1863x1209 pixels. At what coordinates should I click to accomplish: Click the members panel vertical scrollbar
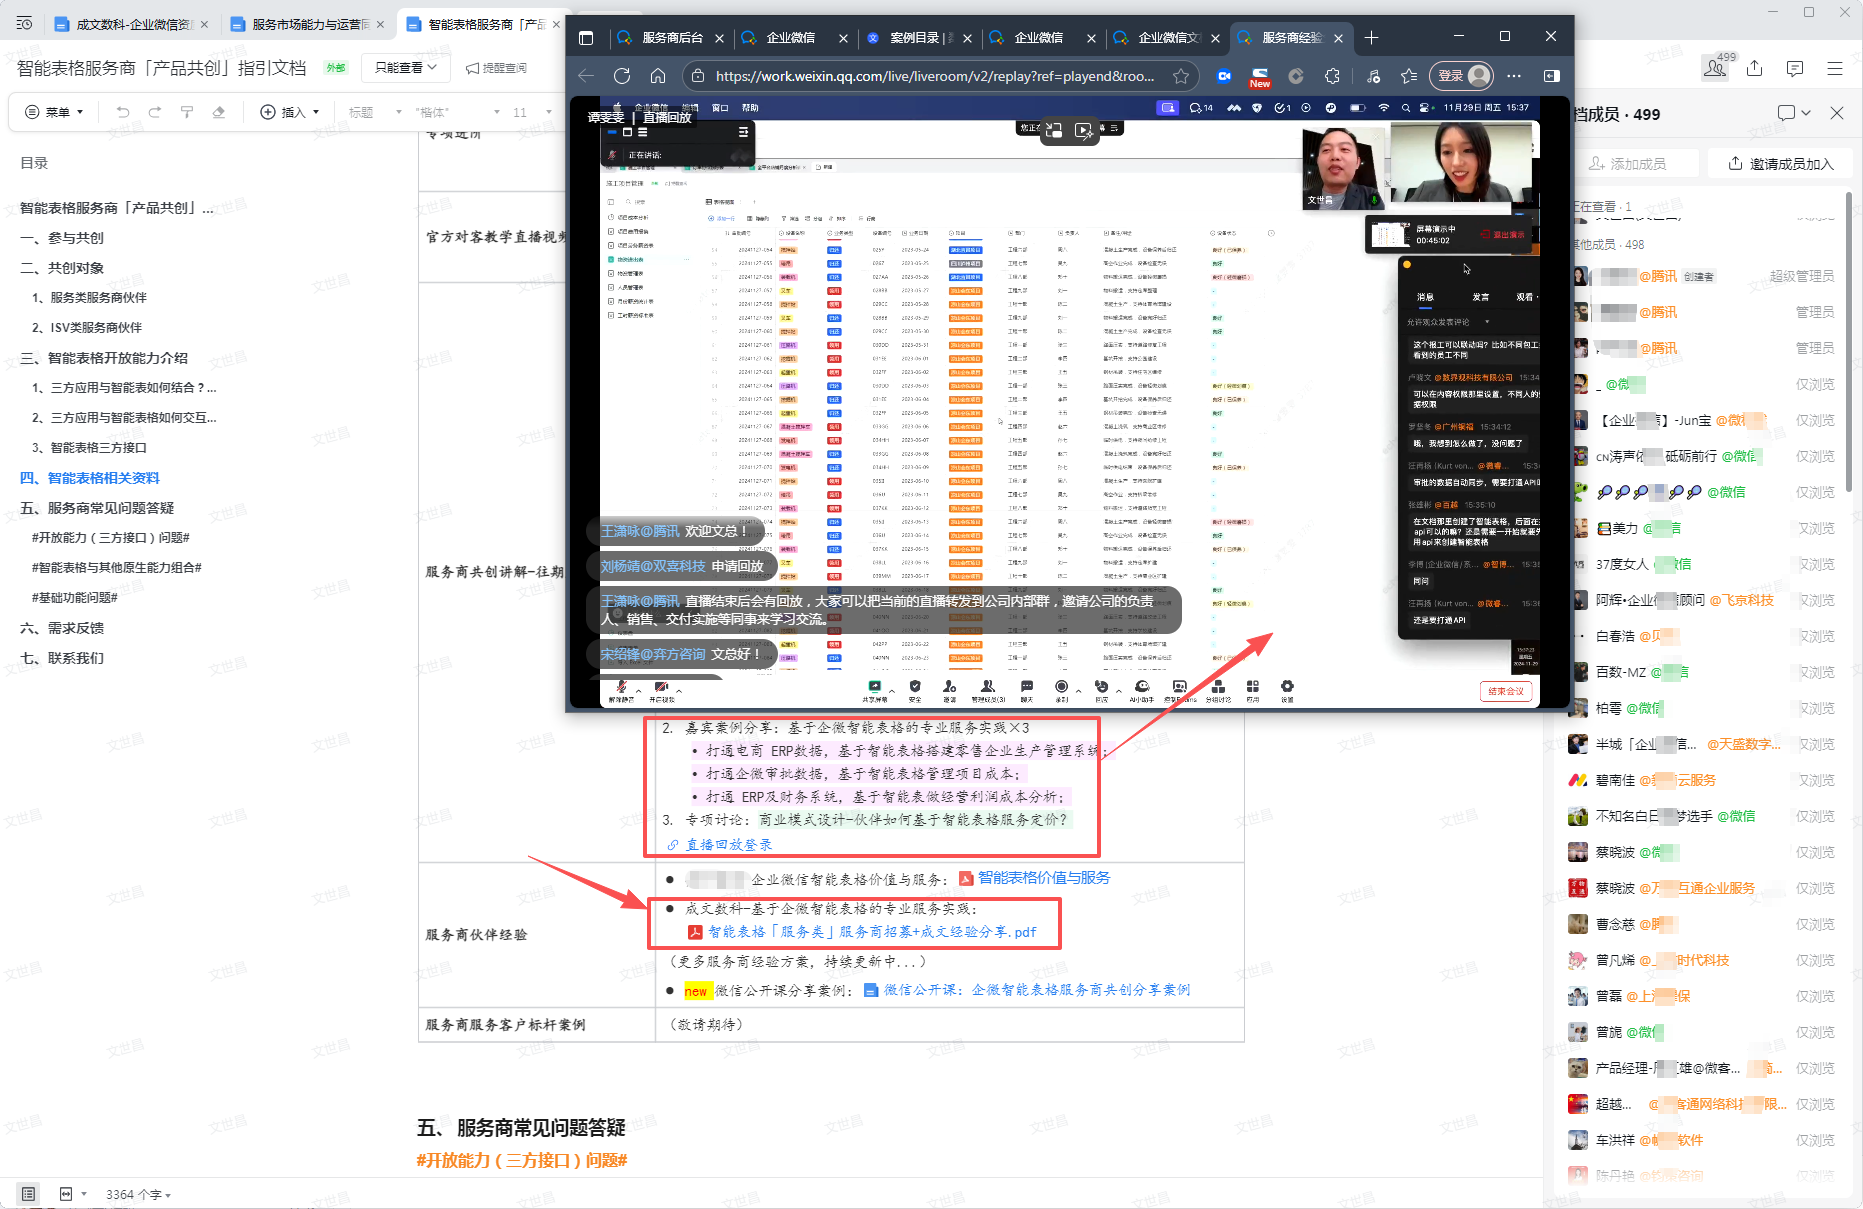[1849, 340]
